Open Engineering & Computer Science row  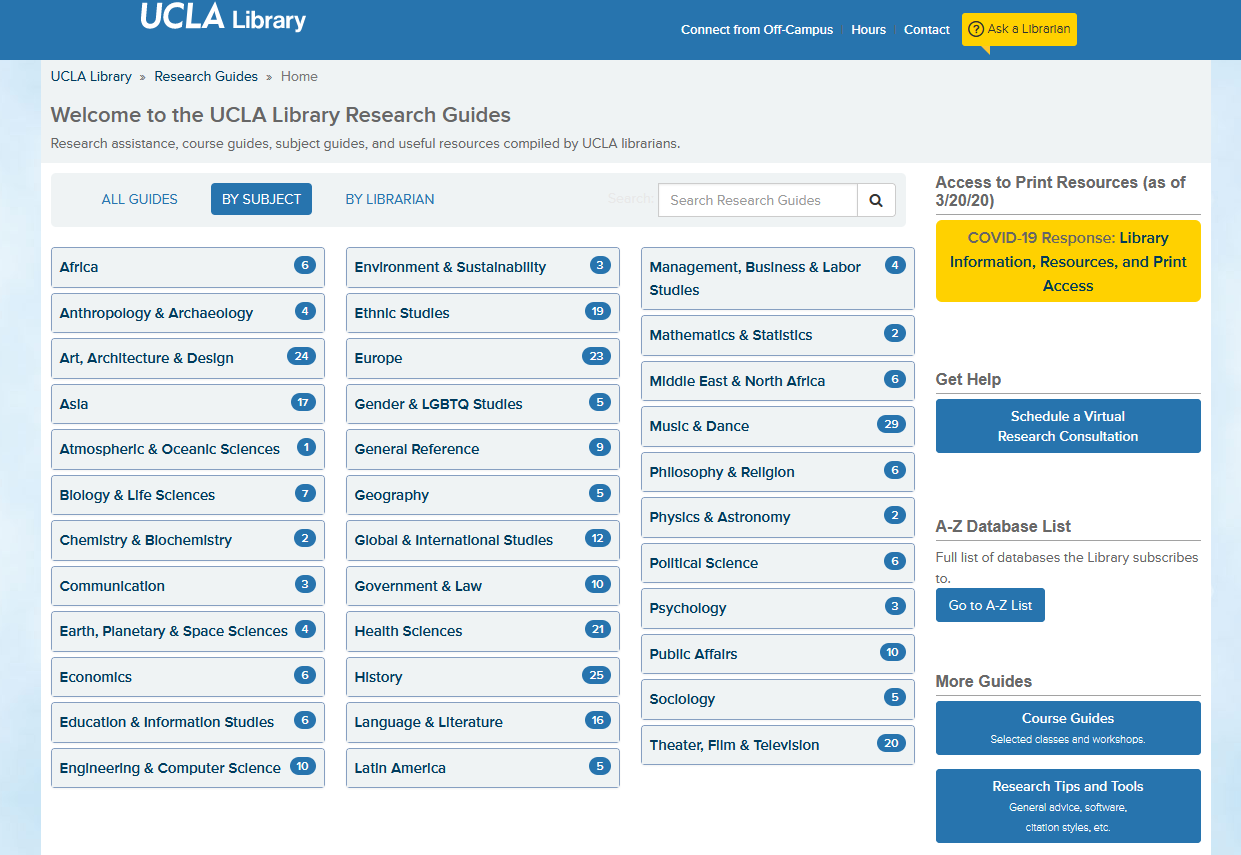coord(188,768)
